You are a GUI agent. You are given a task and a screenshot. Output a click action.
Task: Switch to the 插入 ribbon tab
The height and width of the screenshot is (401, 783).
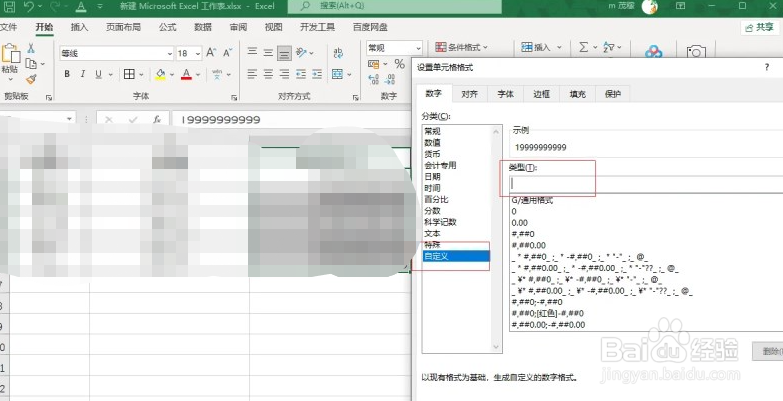79,27
